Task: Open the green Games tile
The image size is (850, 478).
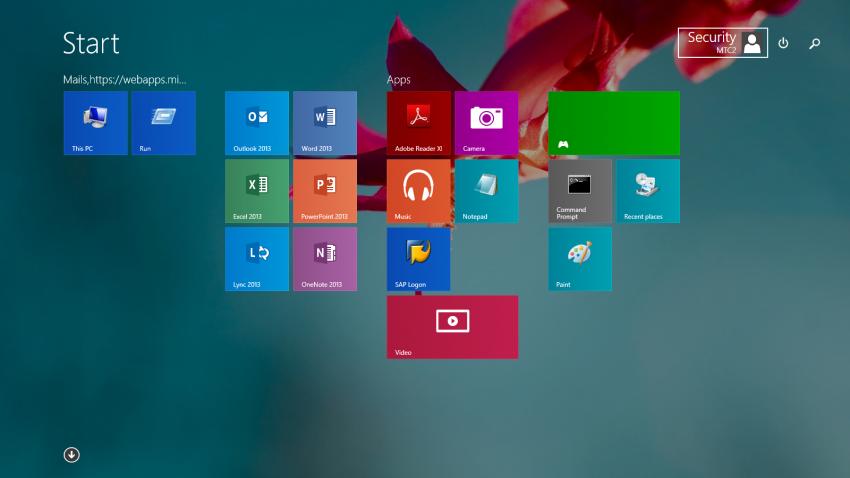Action: [613, 123]
